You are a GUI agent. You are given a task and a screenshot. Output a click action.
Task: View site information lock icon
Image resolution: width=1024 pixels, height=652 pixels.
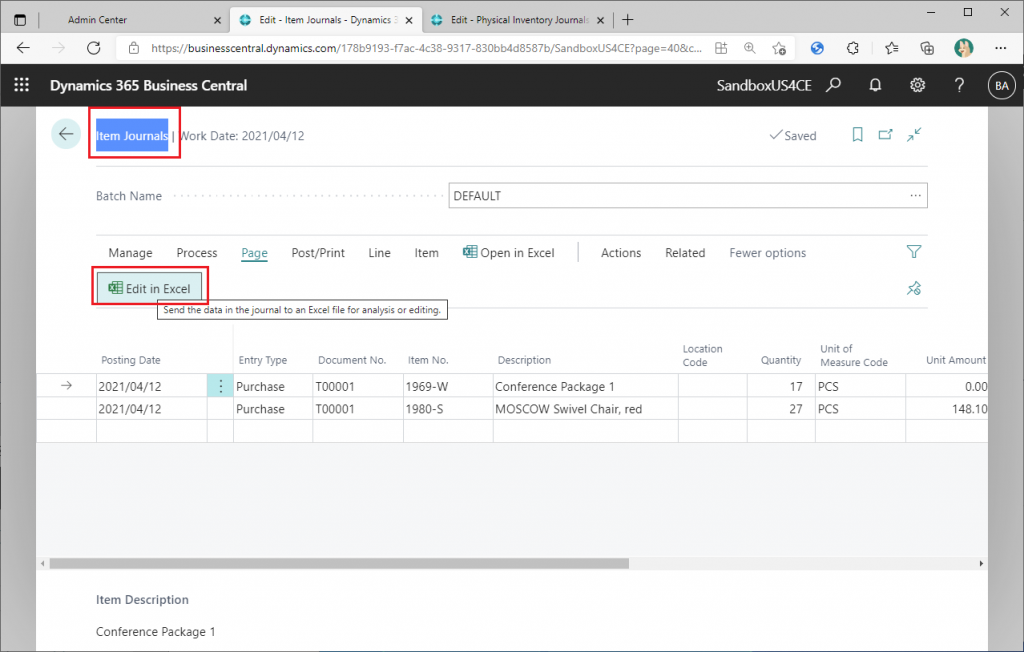(134, 48)
